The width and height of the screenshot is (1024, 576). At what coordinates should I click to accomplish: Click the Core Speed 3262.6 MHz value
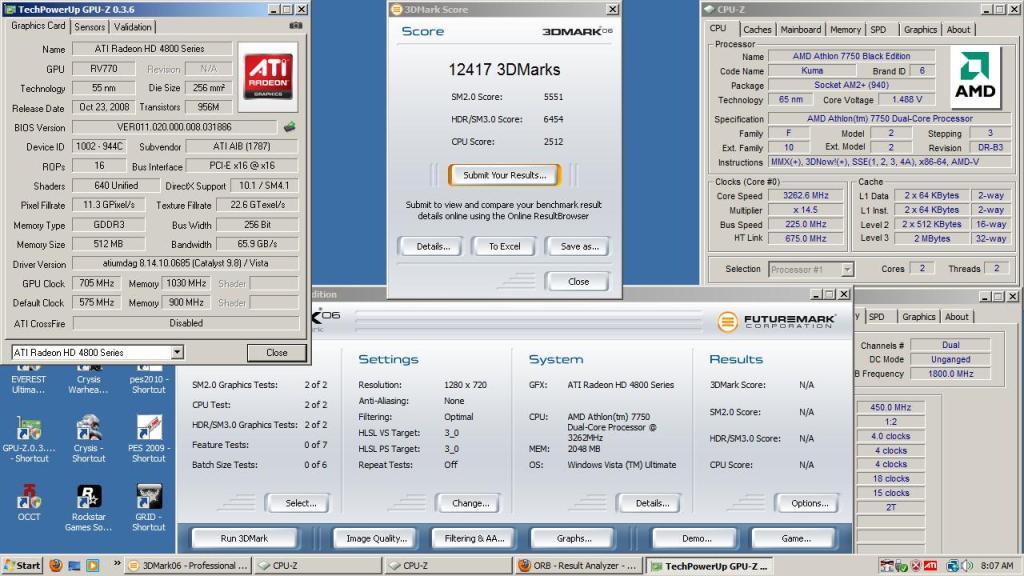click(x=805, y=195)
